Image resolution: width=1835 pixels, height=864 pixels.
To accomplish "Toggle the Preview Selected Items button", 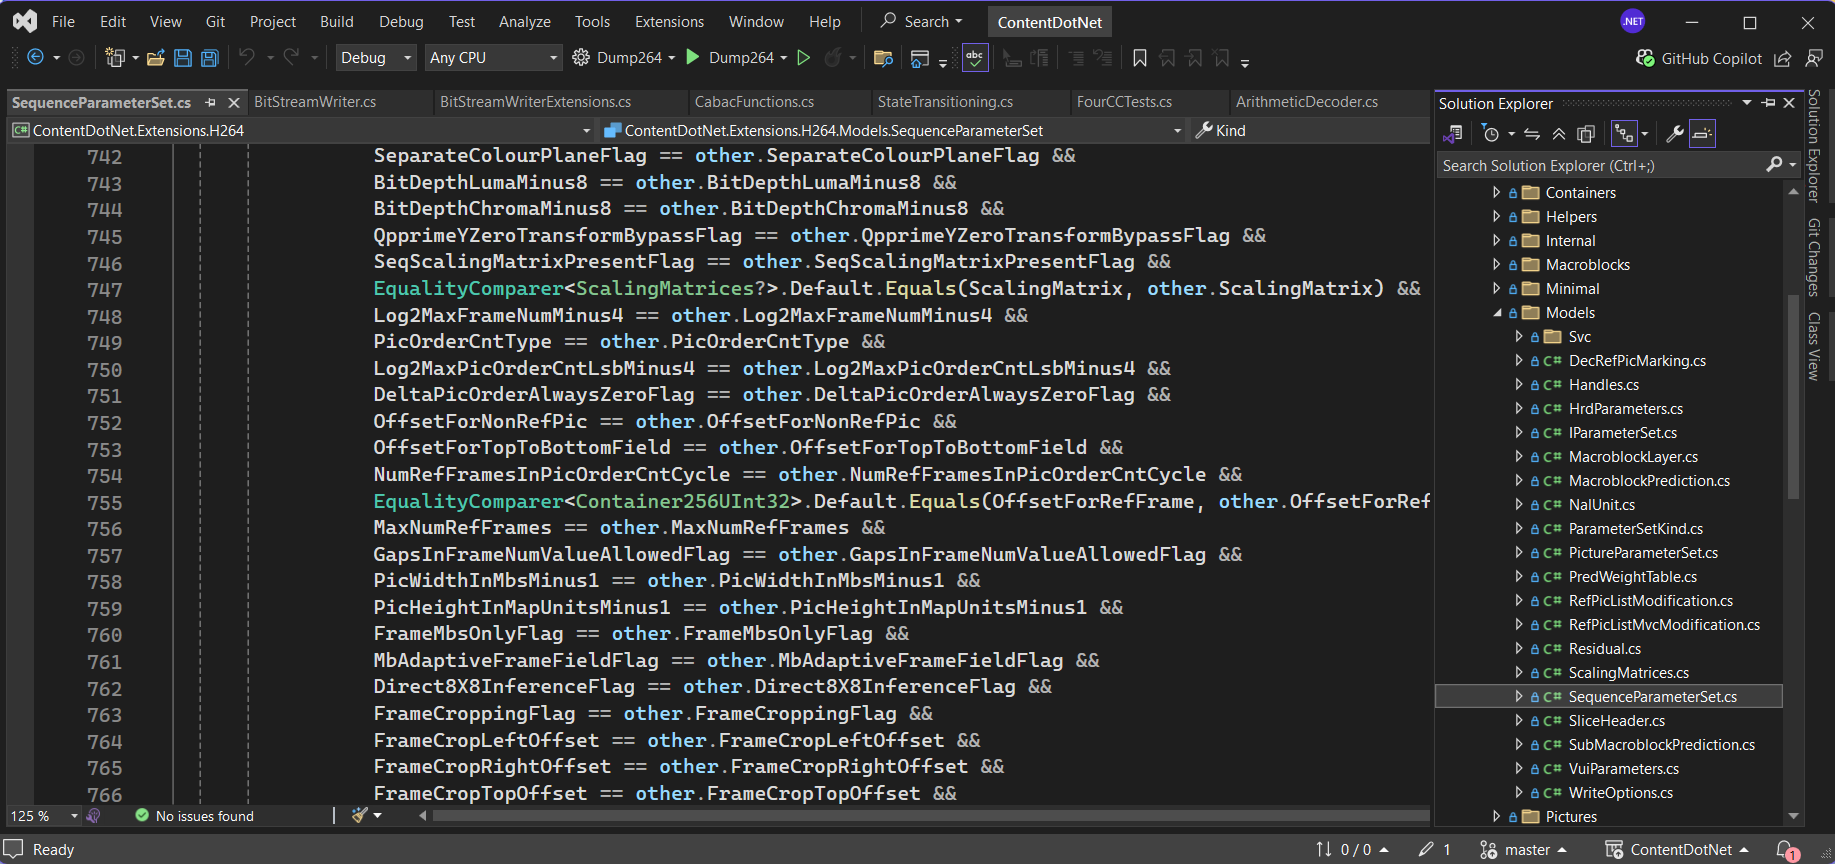I will point(1703,133).
